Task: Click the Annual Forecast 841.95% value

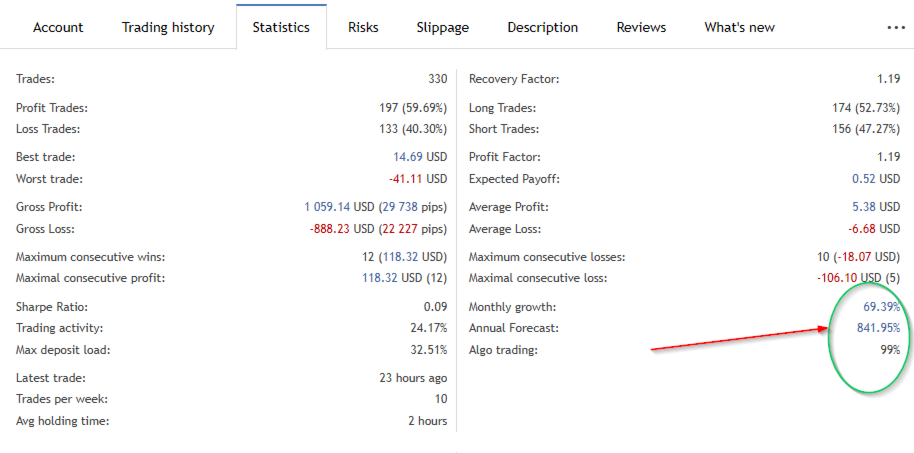Action: 876,328
